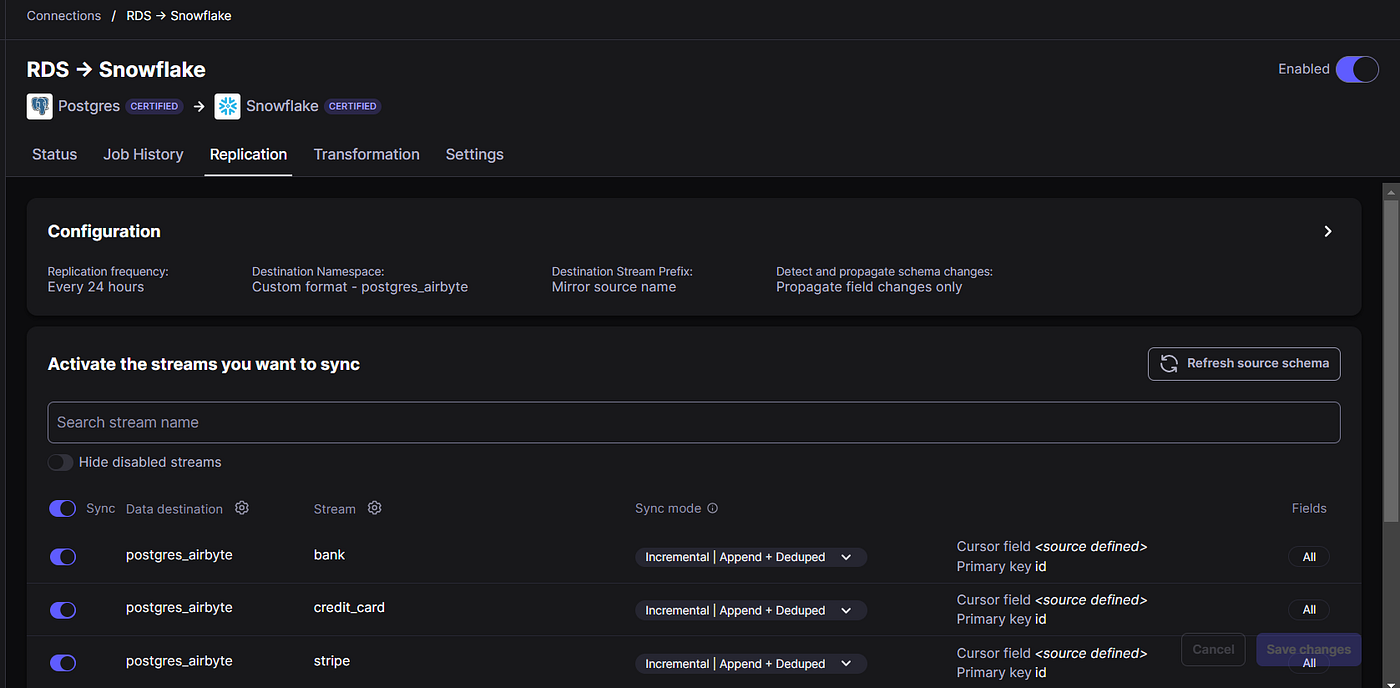Click the Postgres source name
1400x688 pixels.
[x=89, y=106]
